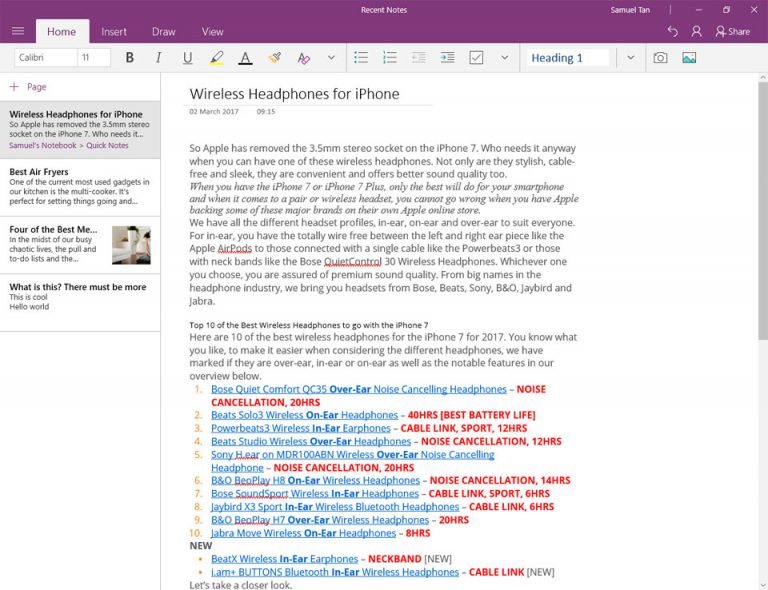Image resolution: width=768 pixels, height=590 pixels.
Task: Click the misspelled word AirPods
Action: coord(235,249)
